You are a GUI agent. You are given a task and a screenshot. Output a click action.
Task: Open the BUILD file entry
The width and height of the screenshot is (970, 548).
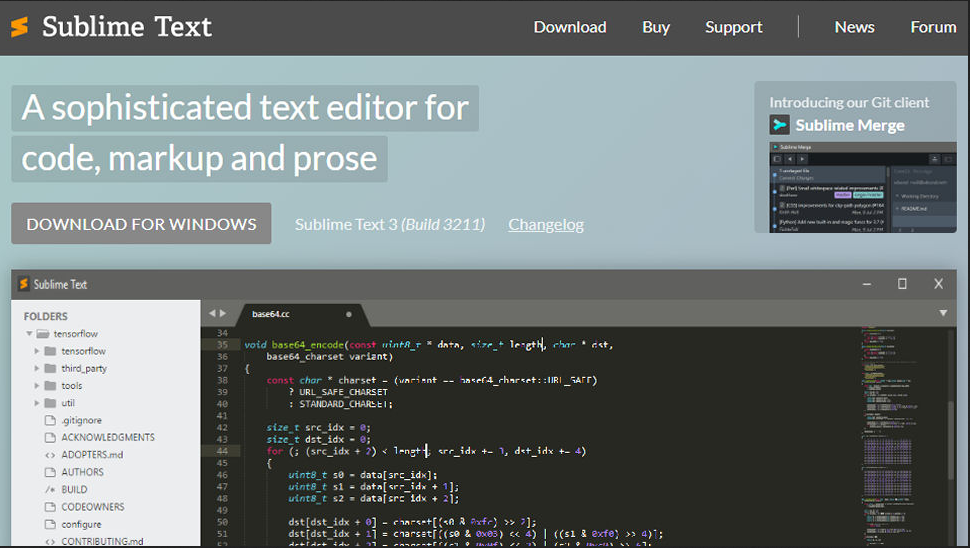(74, 489)
